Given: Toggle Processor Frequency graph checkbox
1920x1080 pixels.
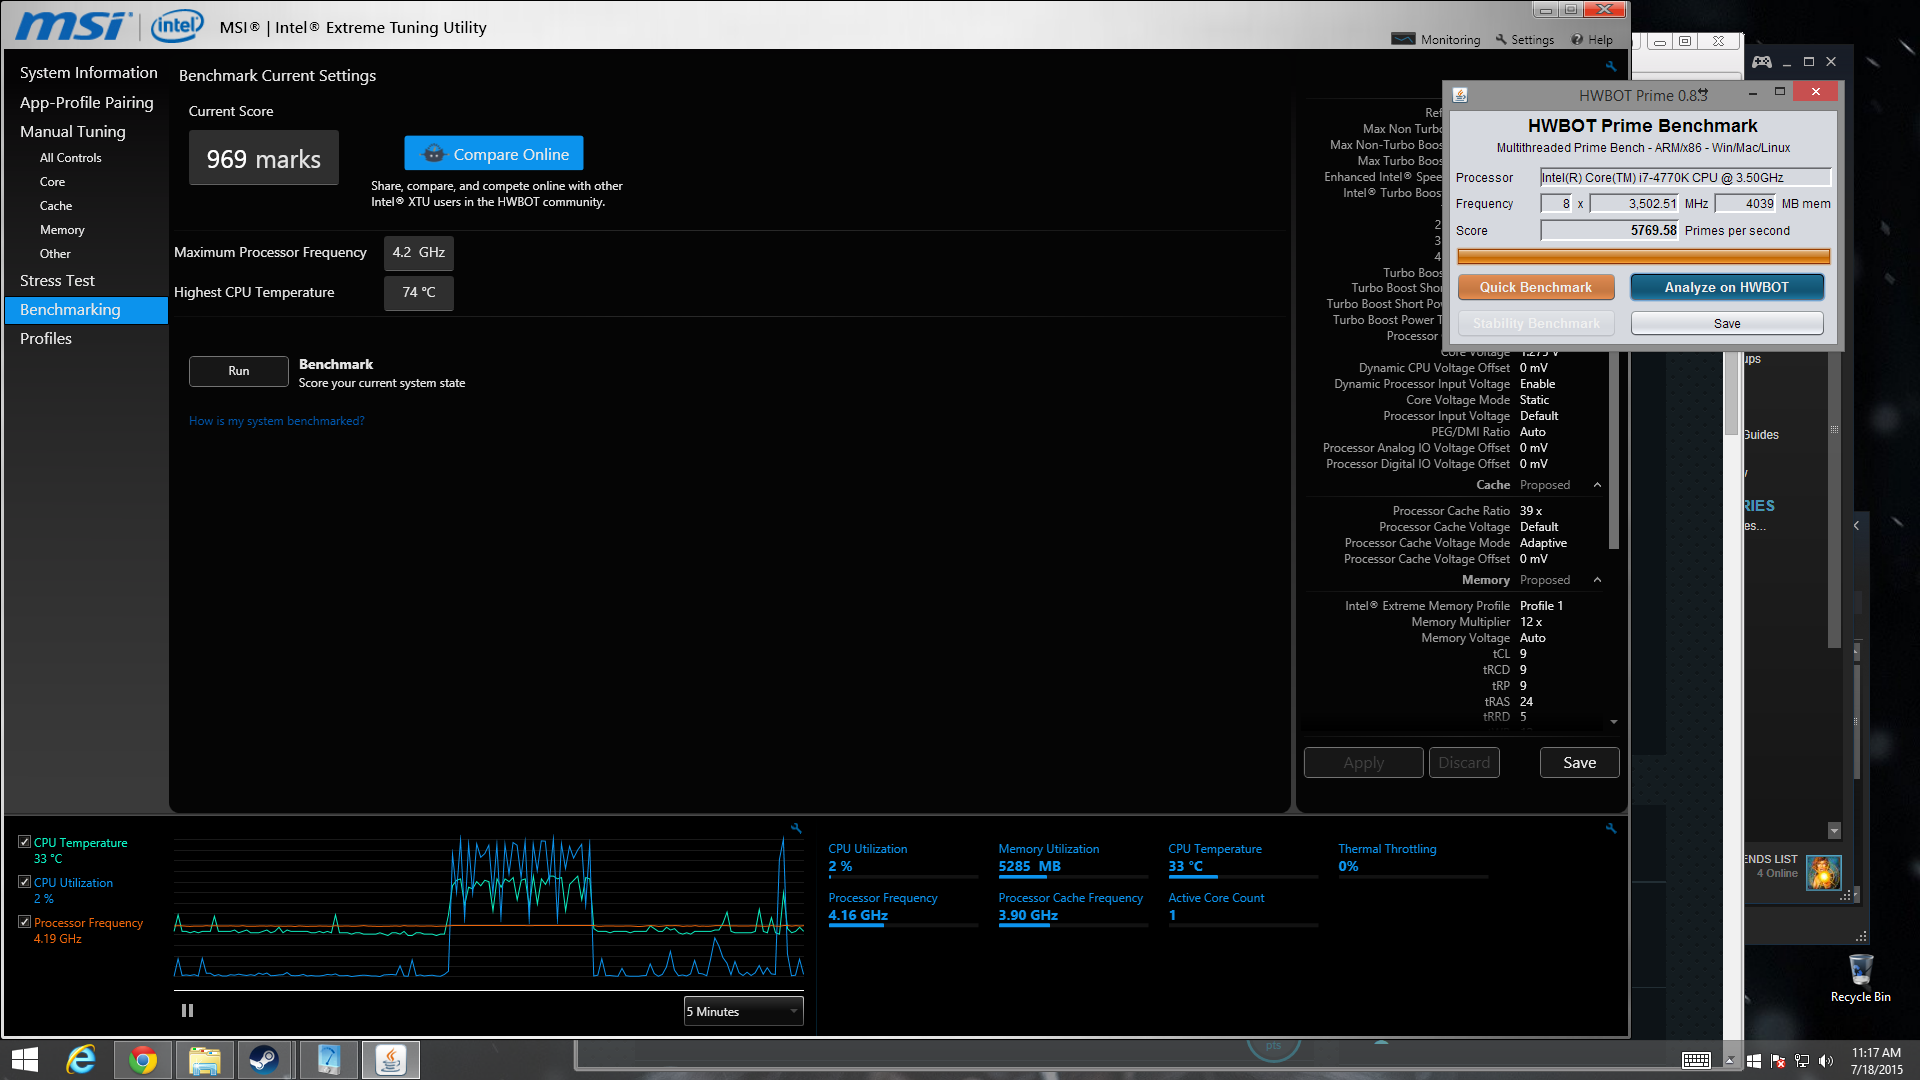Looking at the screenshot, I should click(24, 922).
